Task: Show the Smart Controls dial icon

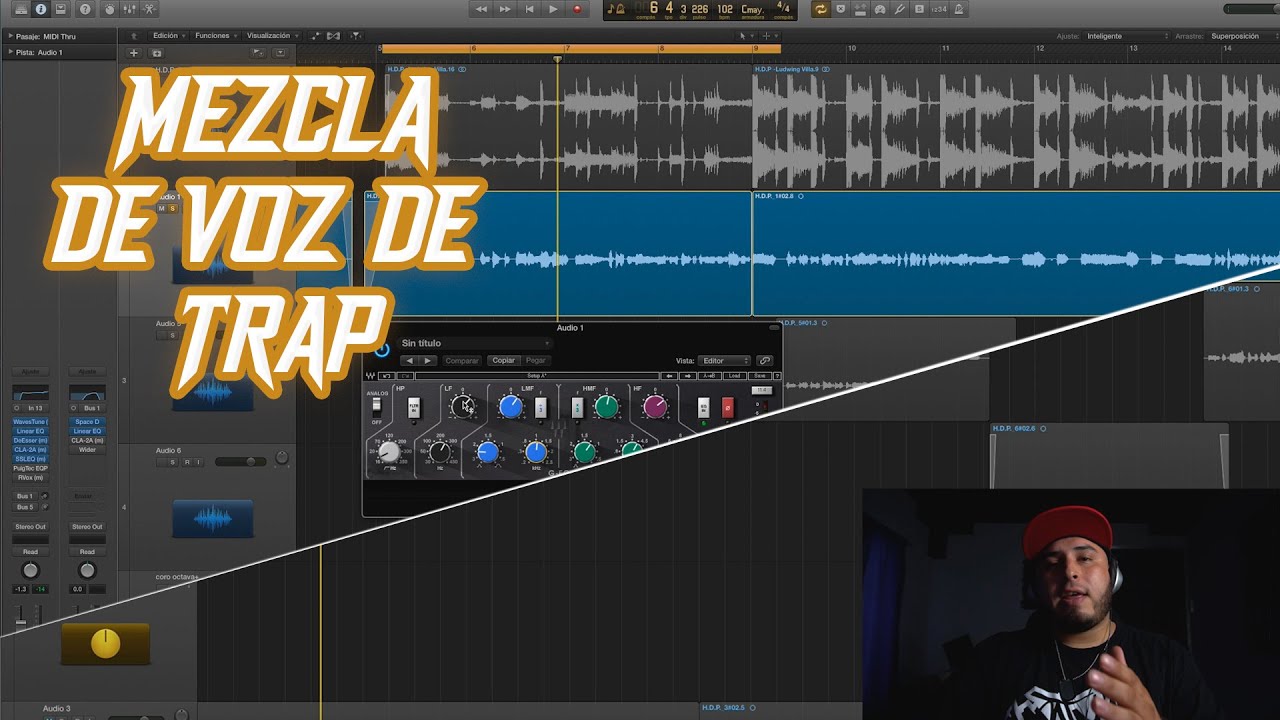Action: coord(109,9)
